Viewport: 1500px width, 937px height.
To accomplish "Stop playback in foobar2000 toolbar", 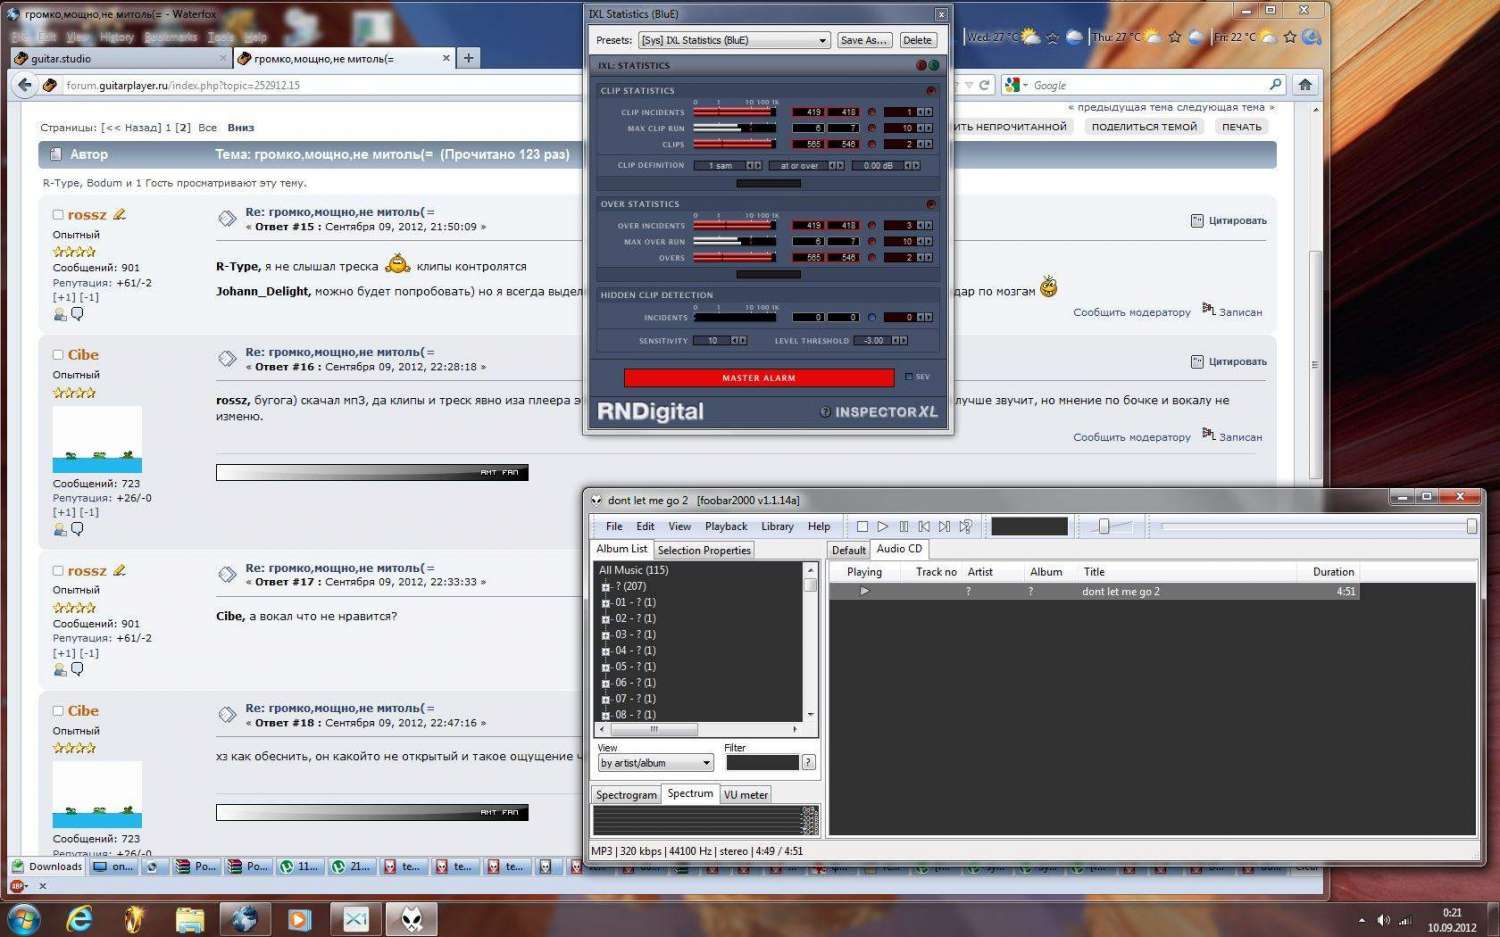I will point(862,527).
